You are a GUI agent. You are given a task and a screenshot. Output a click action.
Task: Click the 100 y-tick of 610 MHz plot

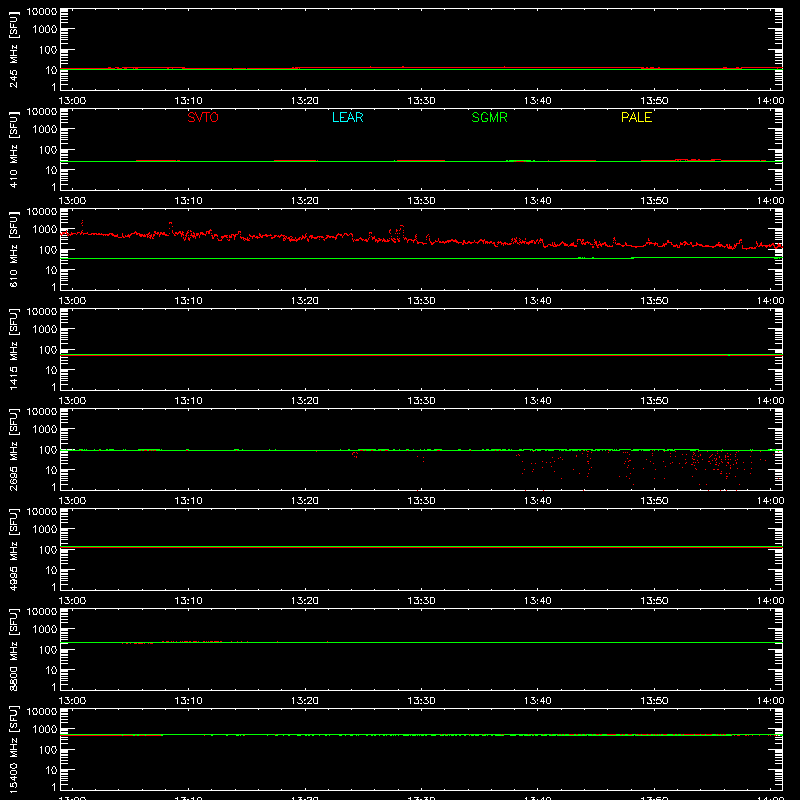tap(48, 250)
